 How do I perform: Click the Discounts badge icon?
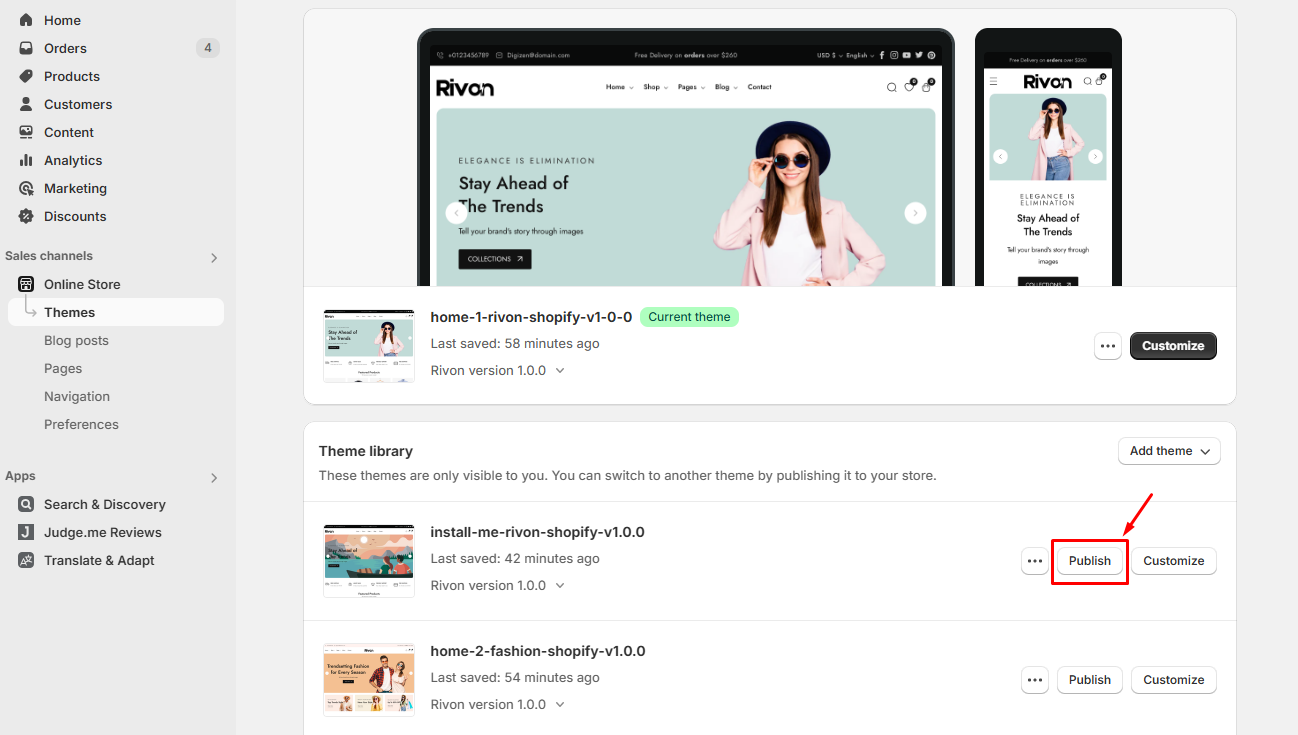26,216
